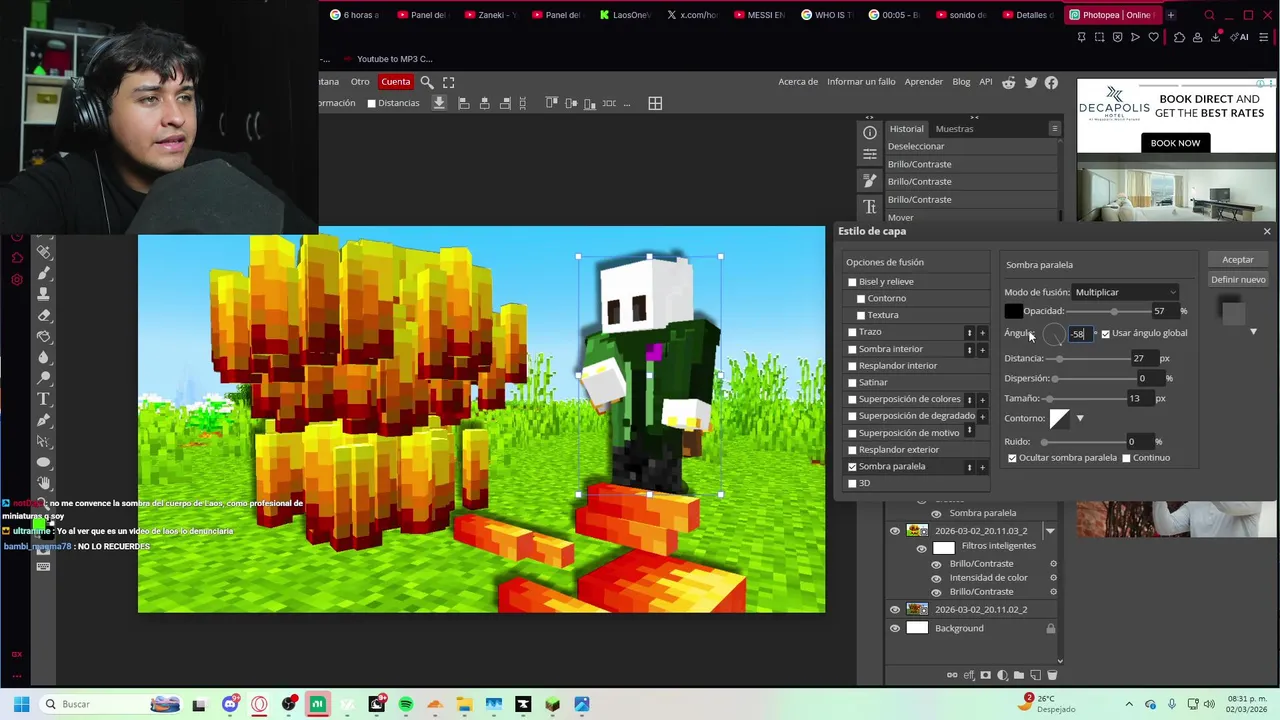Hide the Background layer with its eye icon
The height and width of the screenshot is (720, 1280).
tap(895, 628)
